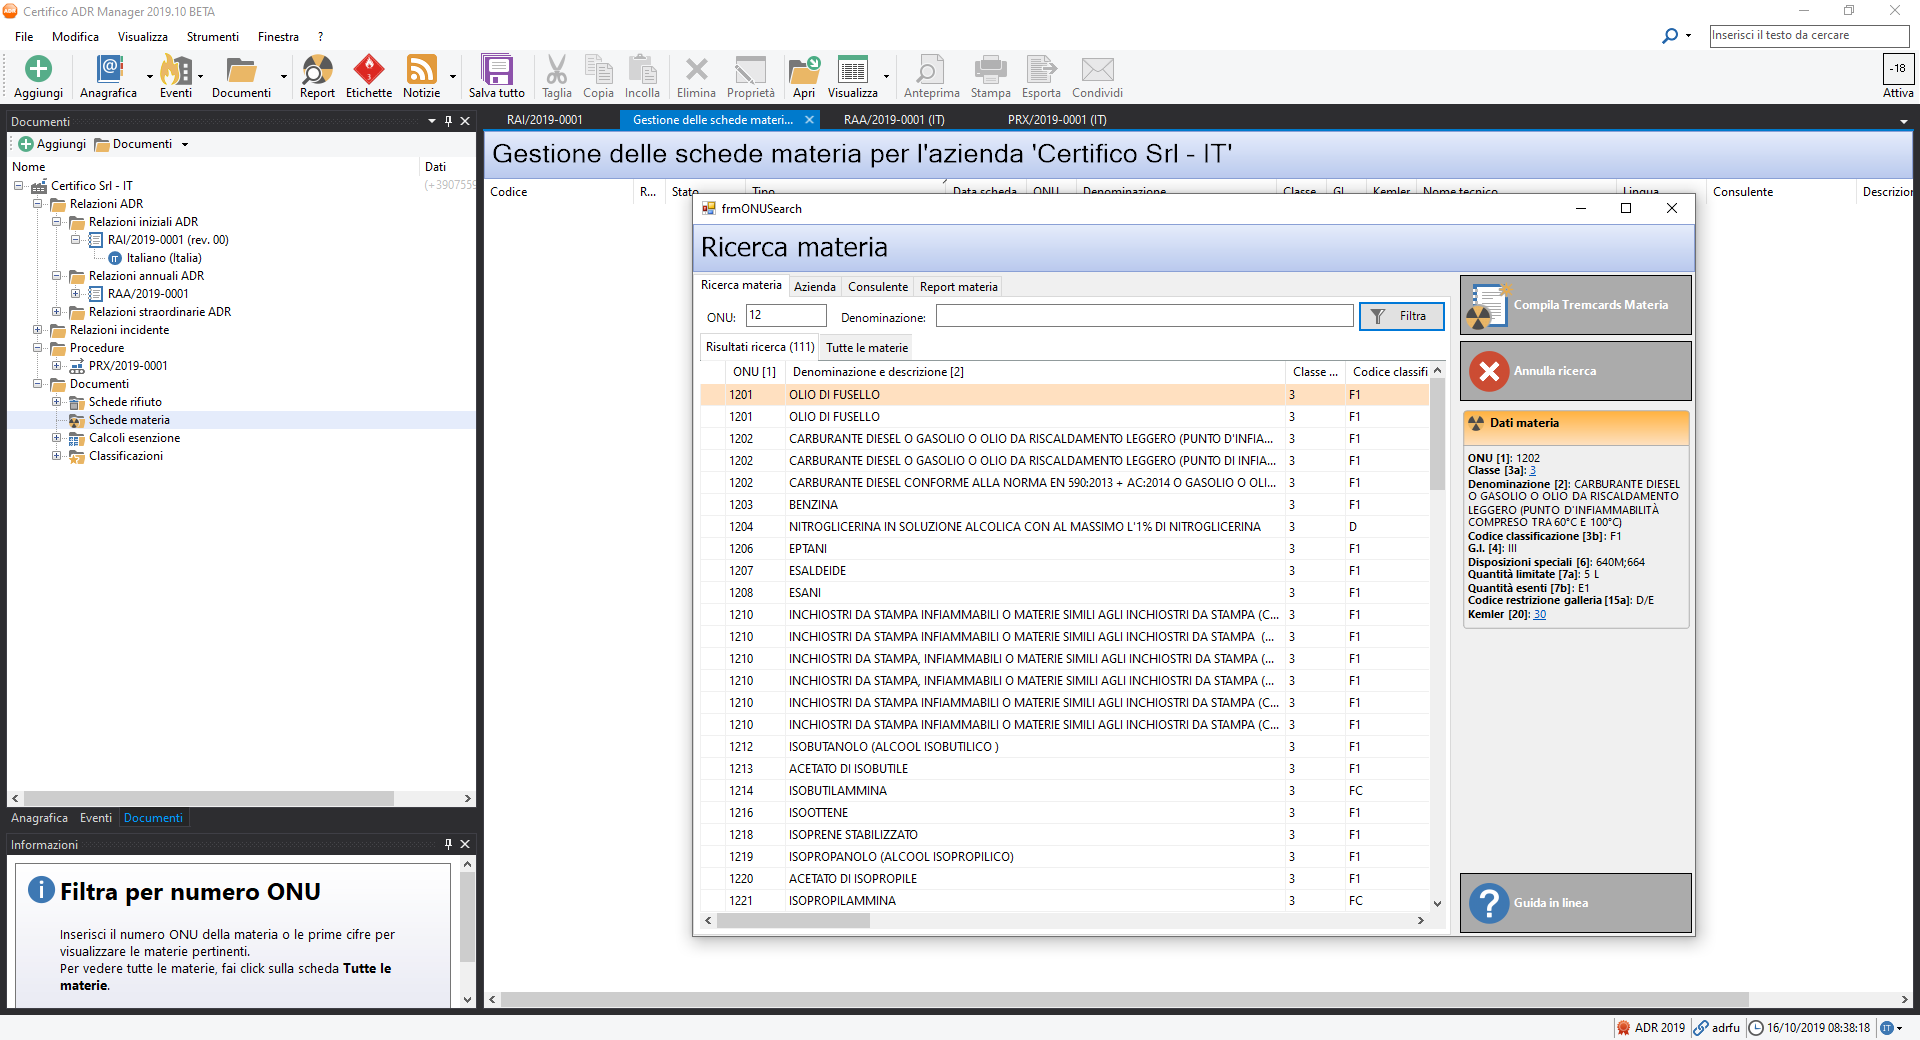Open the Guida in linea help

pyautogui.click(x=1575, y=903)
